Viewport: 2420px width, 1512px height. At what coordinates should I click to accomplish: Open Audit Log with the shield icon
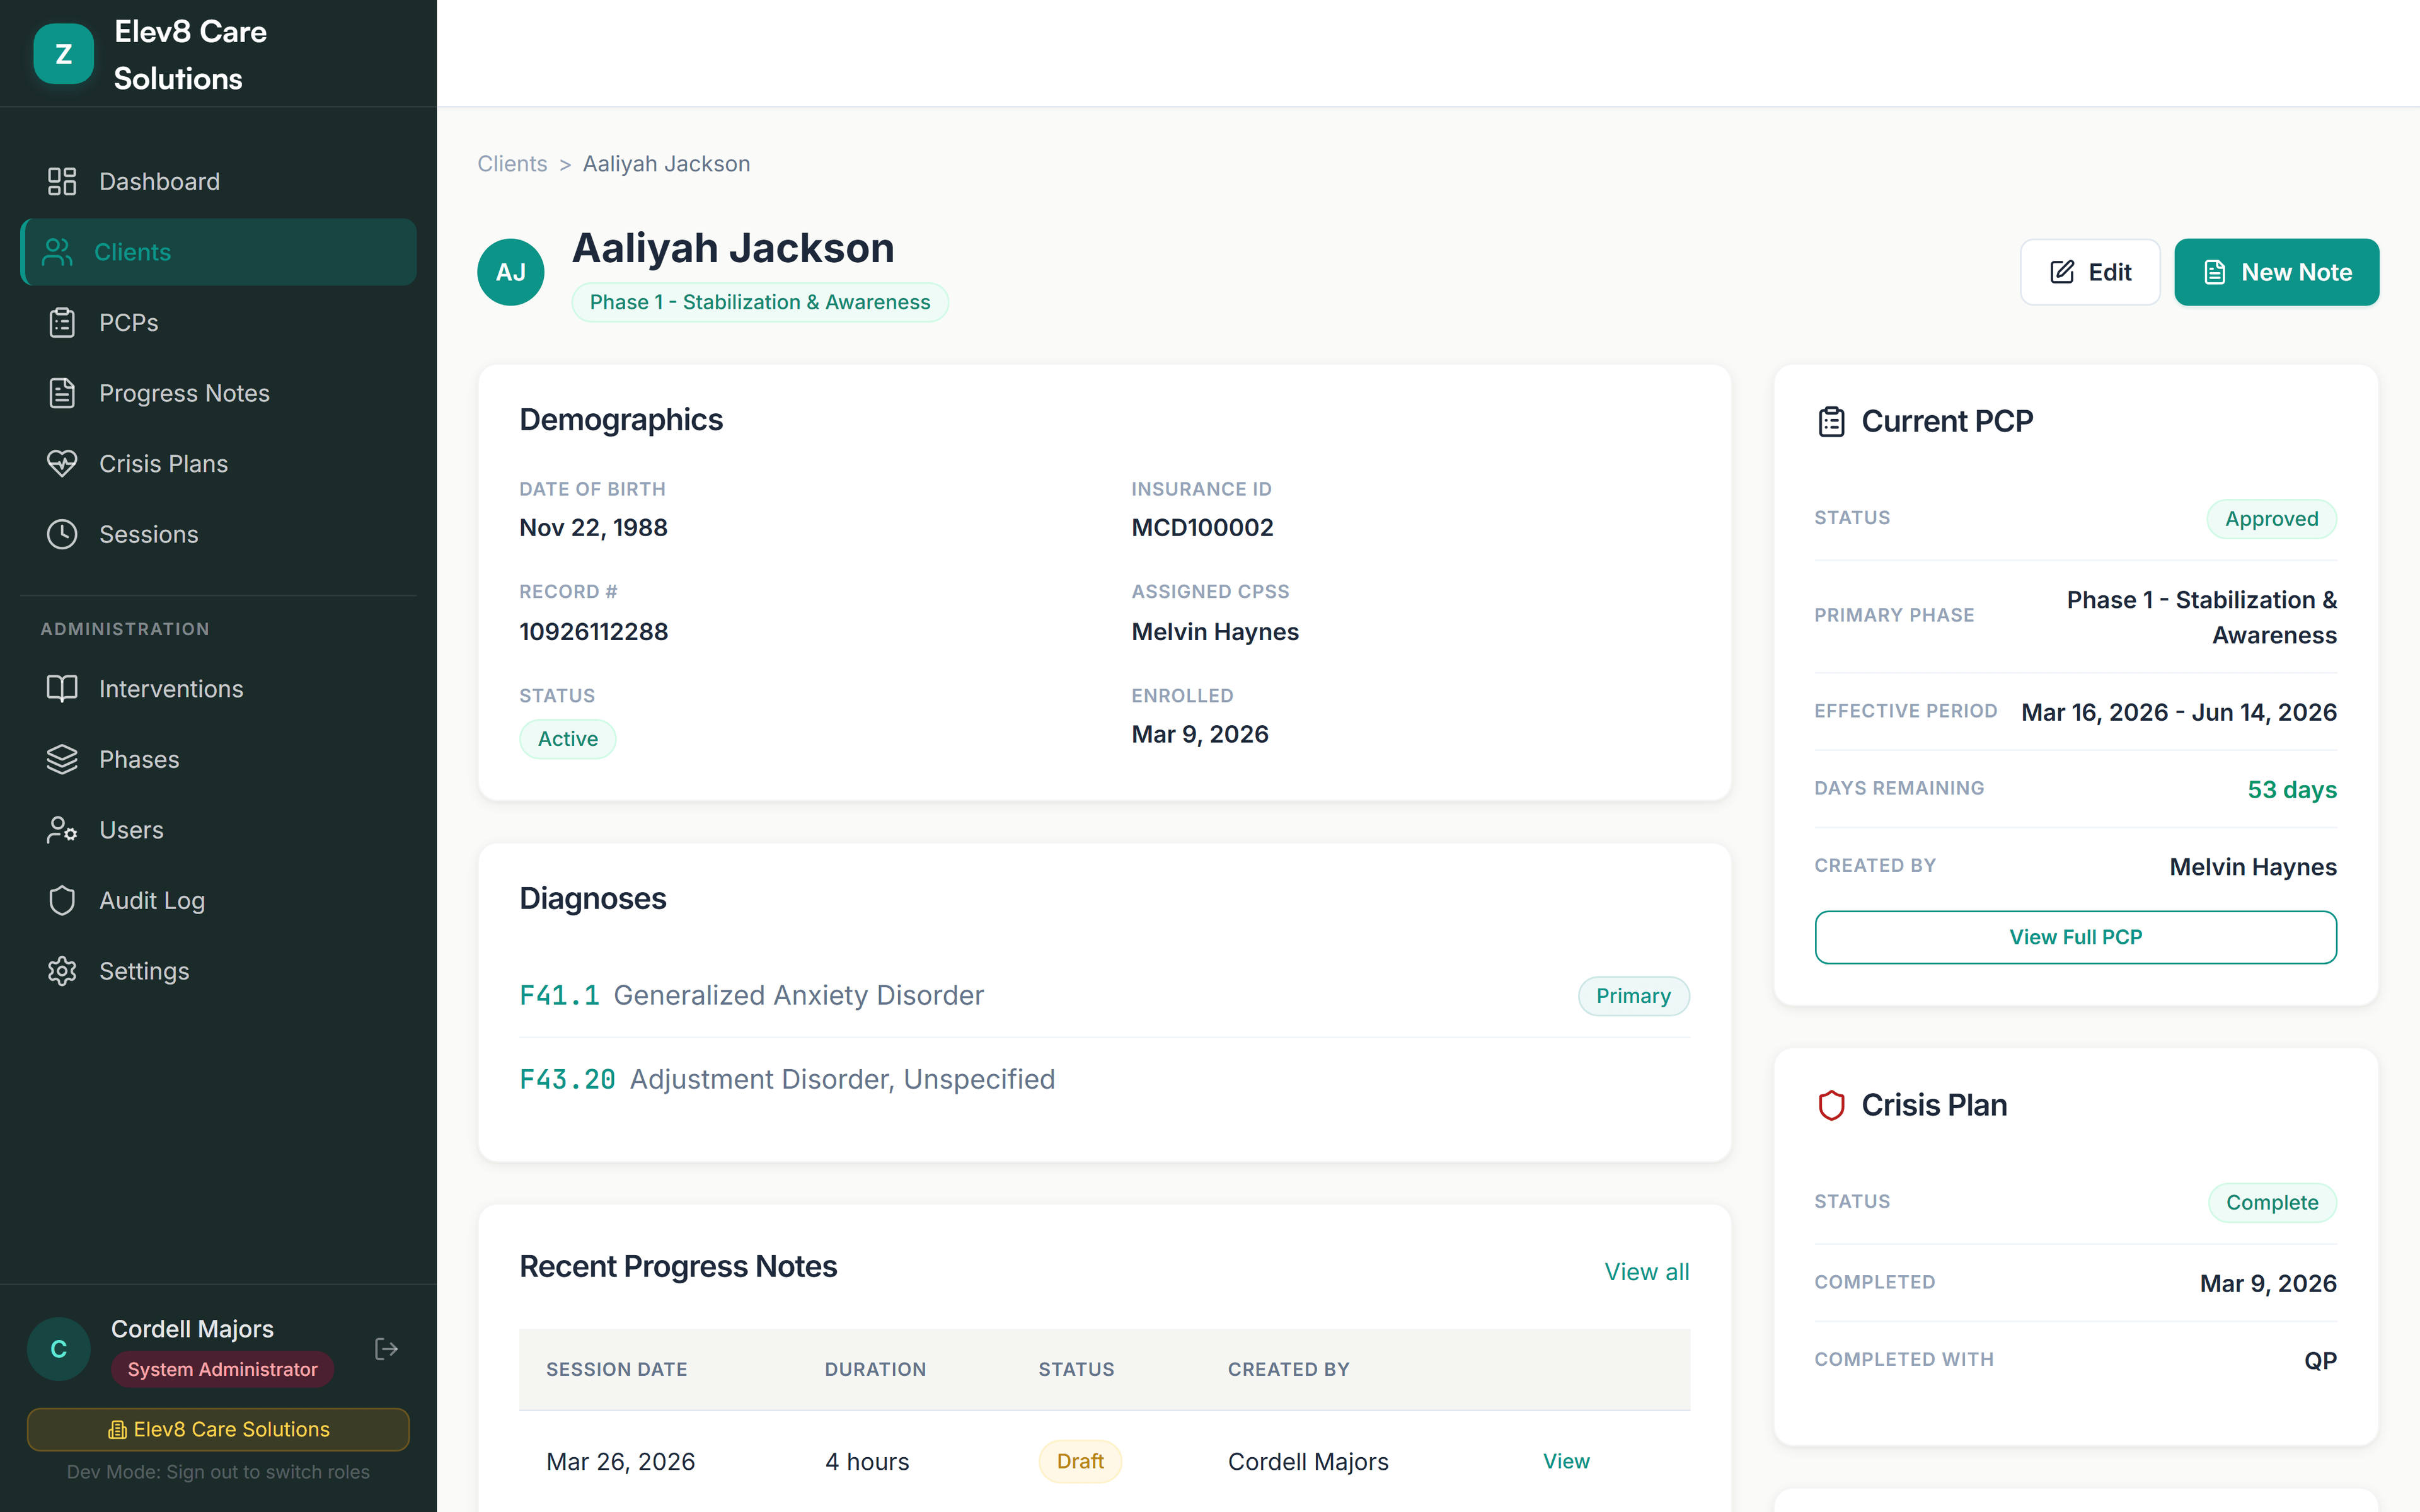pos(61,900)
